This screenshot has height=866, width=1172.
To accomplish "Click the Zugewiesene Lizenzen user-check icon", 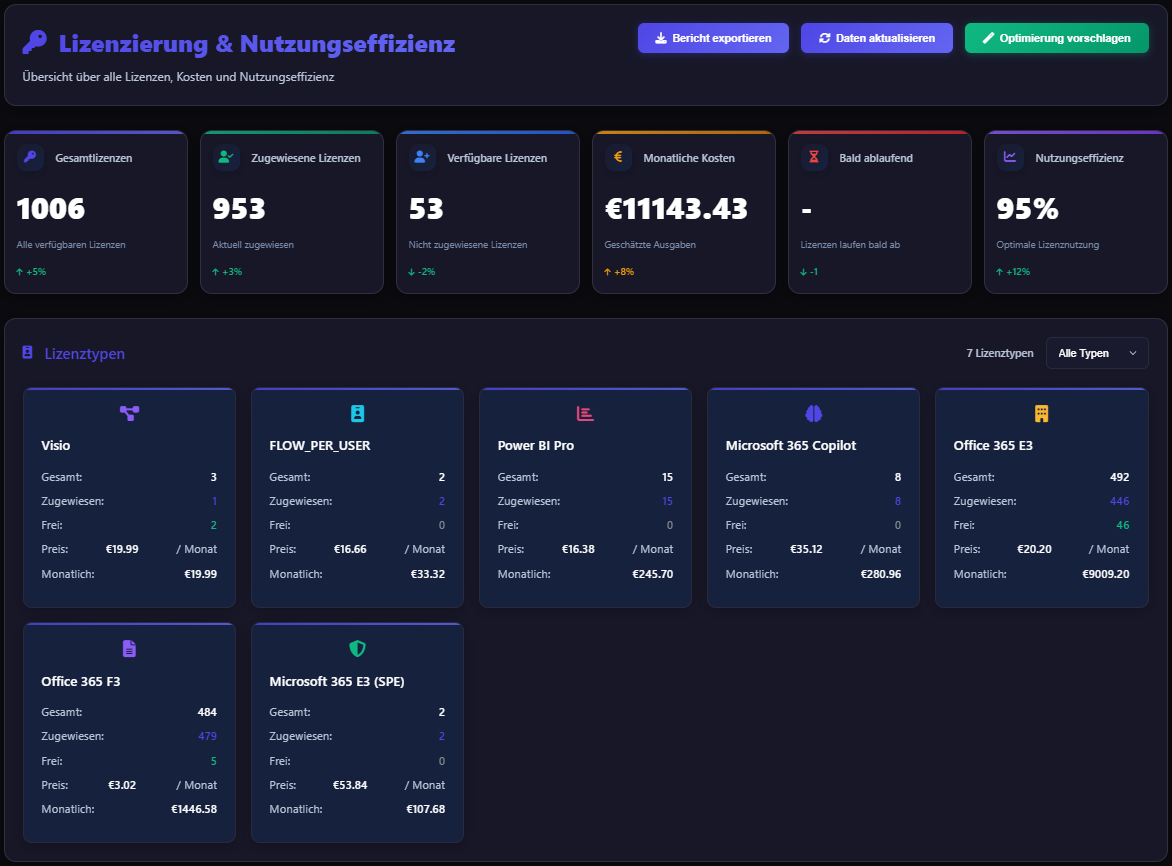I will (x=226, y=157).
